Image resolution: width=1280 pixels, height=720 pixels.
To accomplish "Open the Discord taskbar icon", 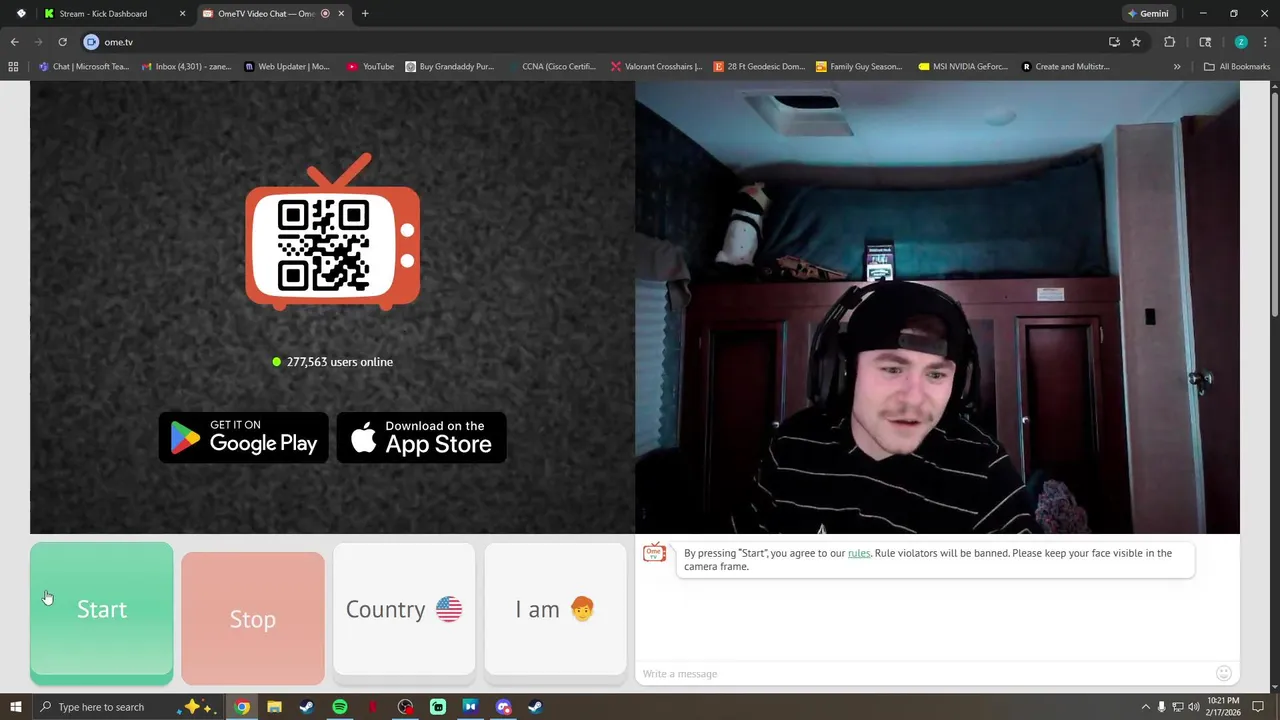I will 503,707.
